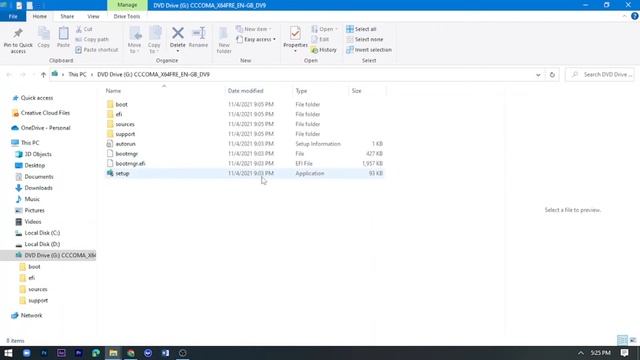Viewport: 640px width, 360px height.
Task: Click Select all in the ribbon
Action: point(361,29)
